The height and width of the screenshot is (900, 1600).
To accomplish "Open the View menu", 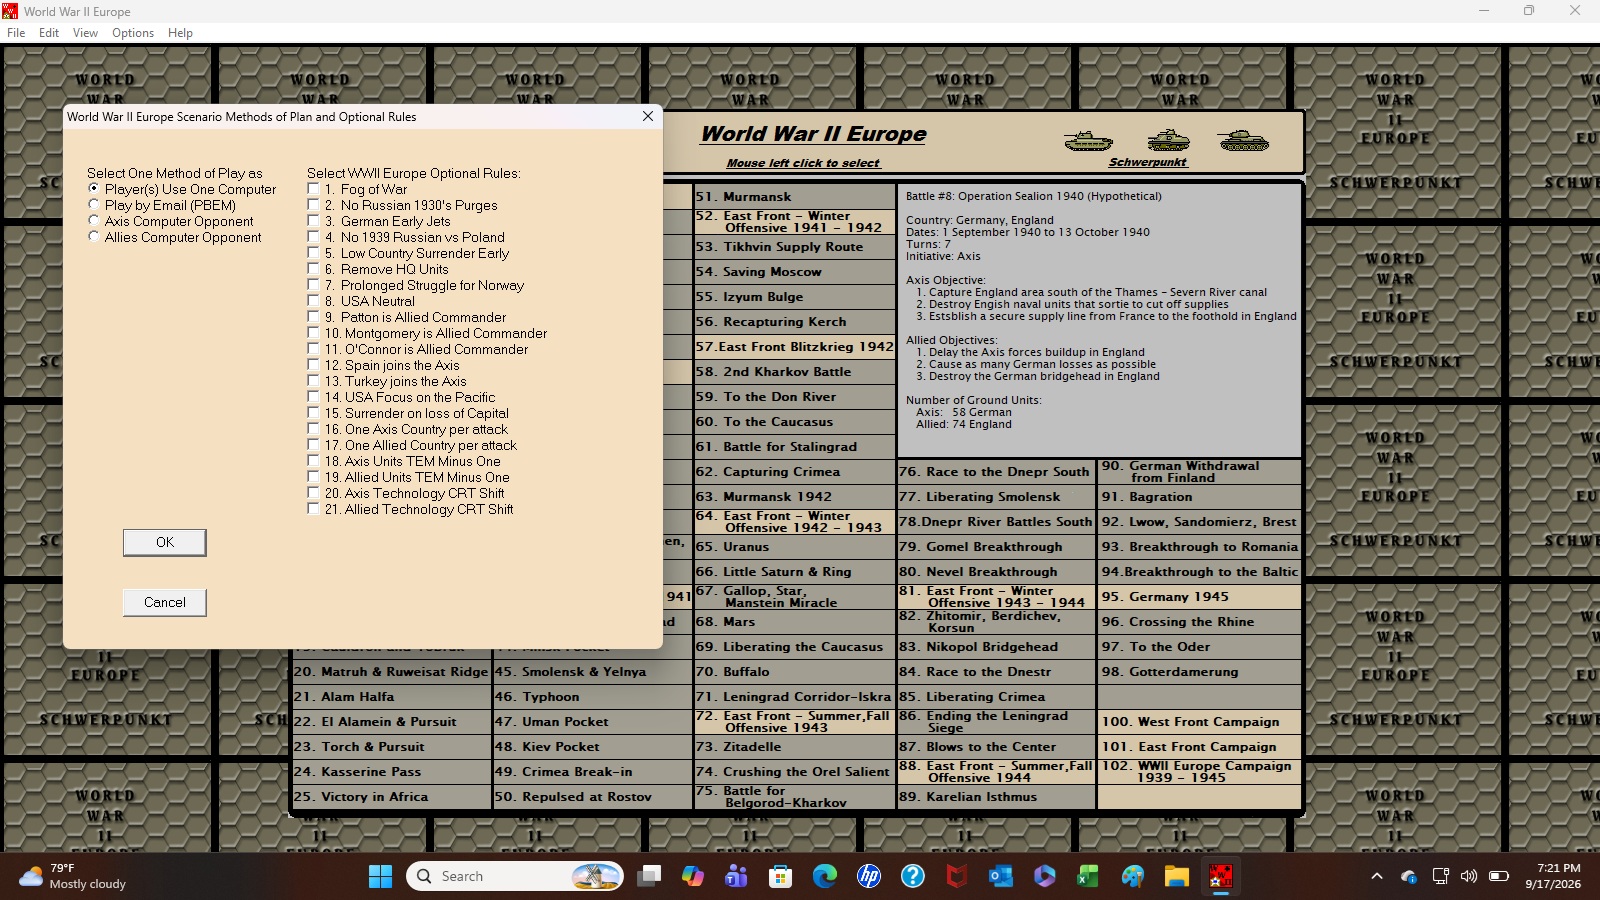I will click(85, 33).
